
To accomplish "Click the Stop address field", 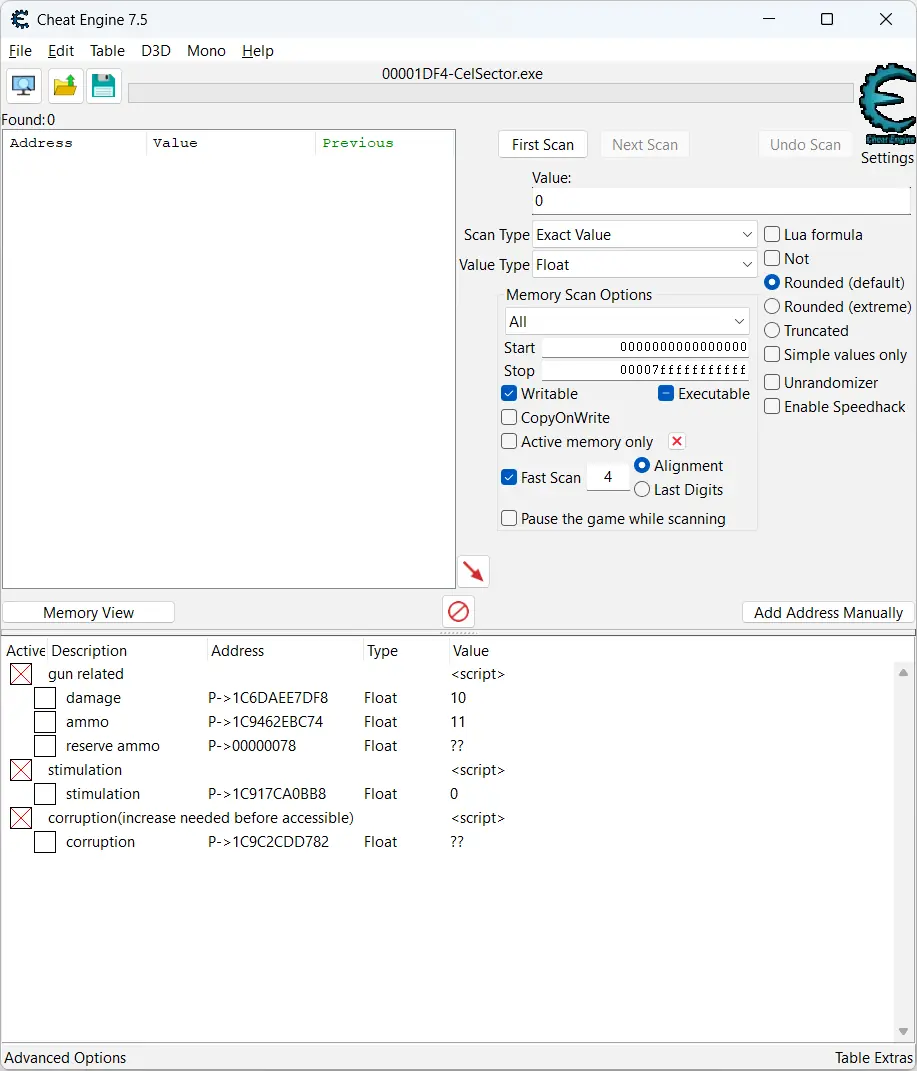I will (645, 370).
